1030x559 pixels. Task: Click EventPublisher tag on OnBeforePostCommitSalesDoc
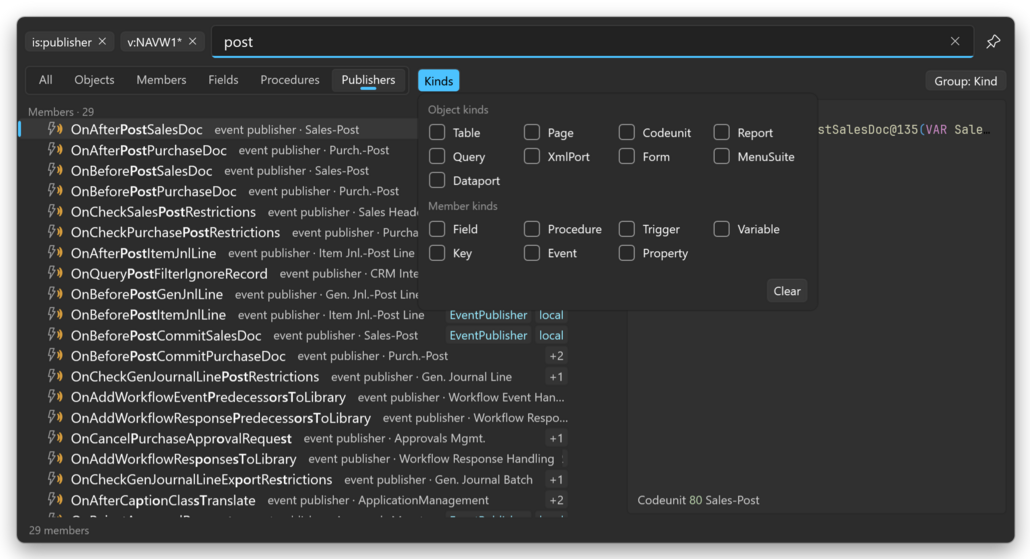coord(488,335)
